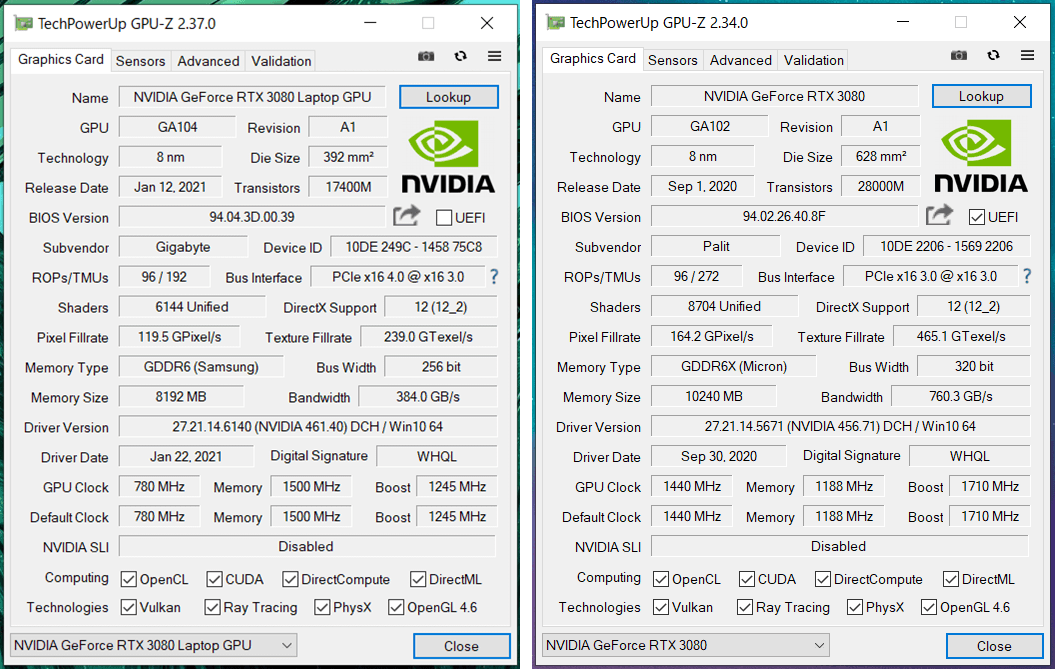The width and height of the screenshot is (1055, 669).
Task: Toggle DirectML checkbox in GPU-Z 2.34.0
Action: (x=951, y=579)
